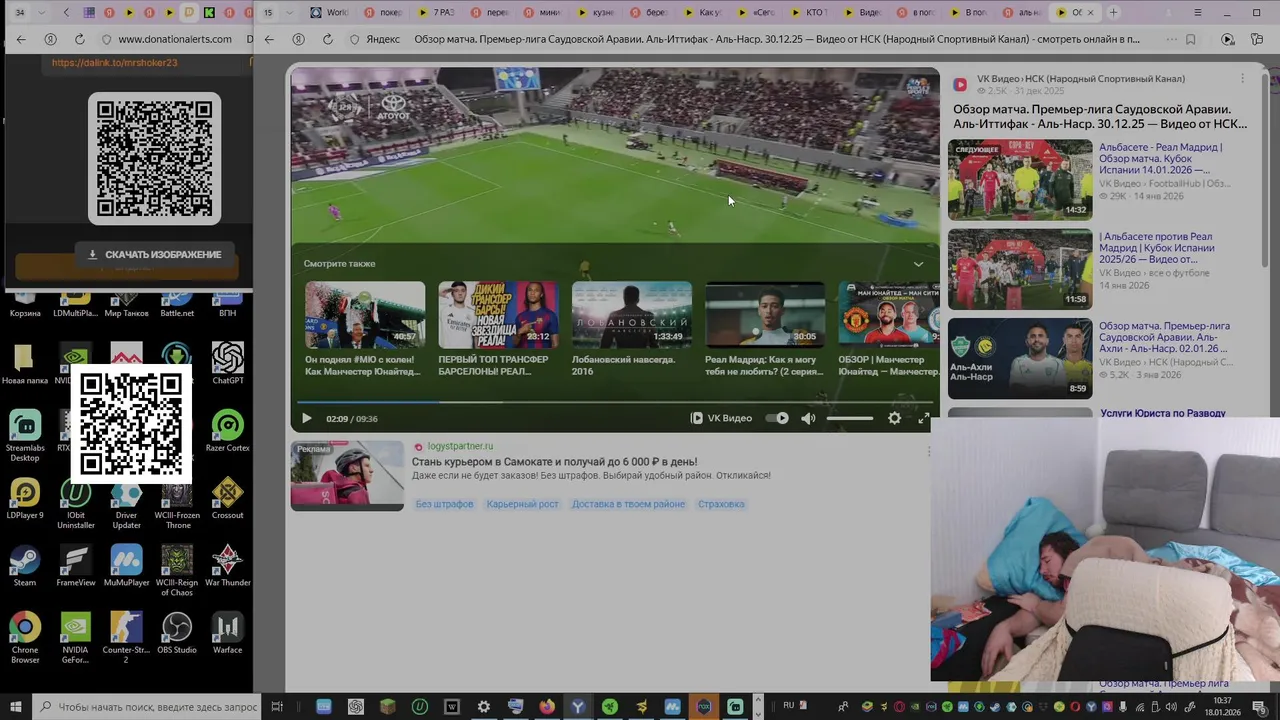Image resolution: width=1280 pixels, height=720 pixels.
Task: Open the Razer Cortex desktop shortcut
Action: [x=227, y=430]
